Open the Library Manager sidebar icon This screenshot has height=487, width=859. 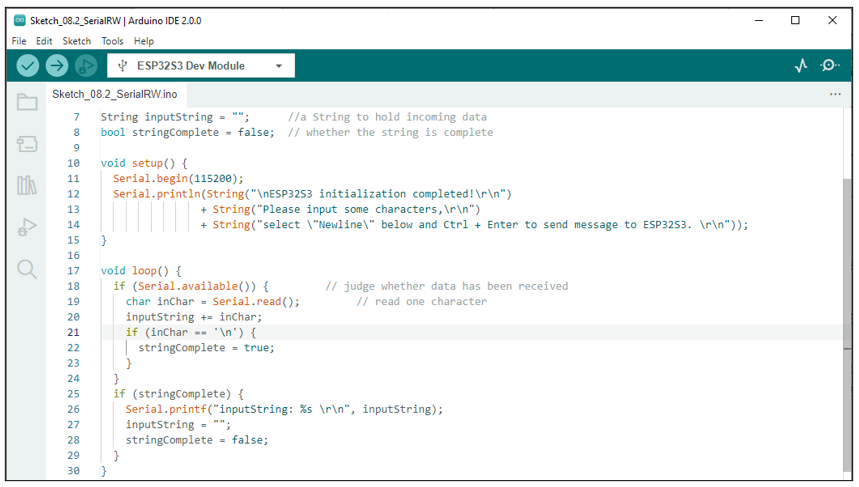pos(27,185)
